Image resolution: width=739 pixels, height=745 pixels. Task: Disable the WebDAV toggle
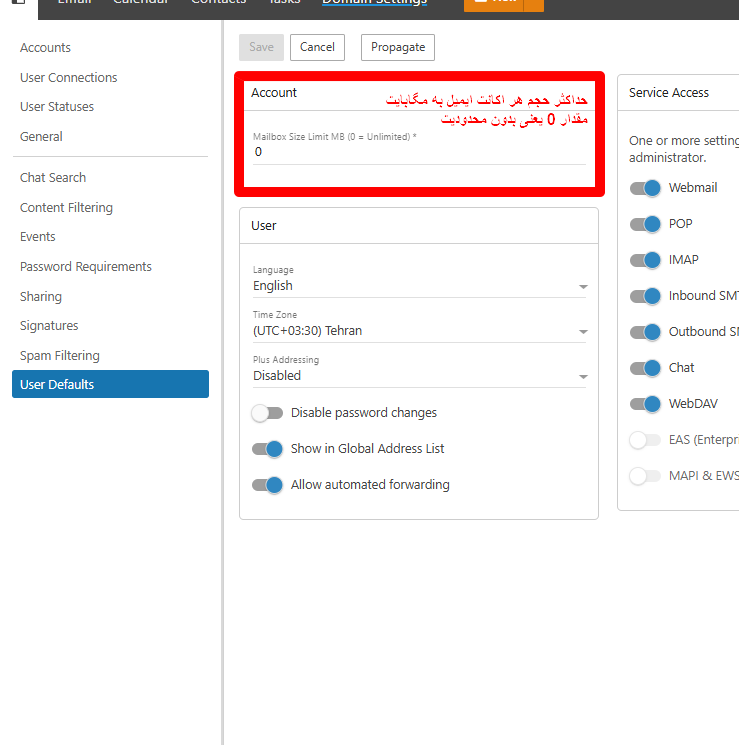coord(646,404)
